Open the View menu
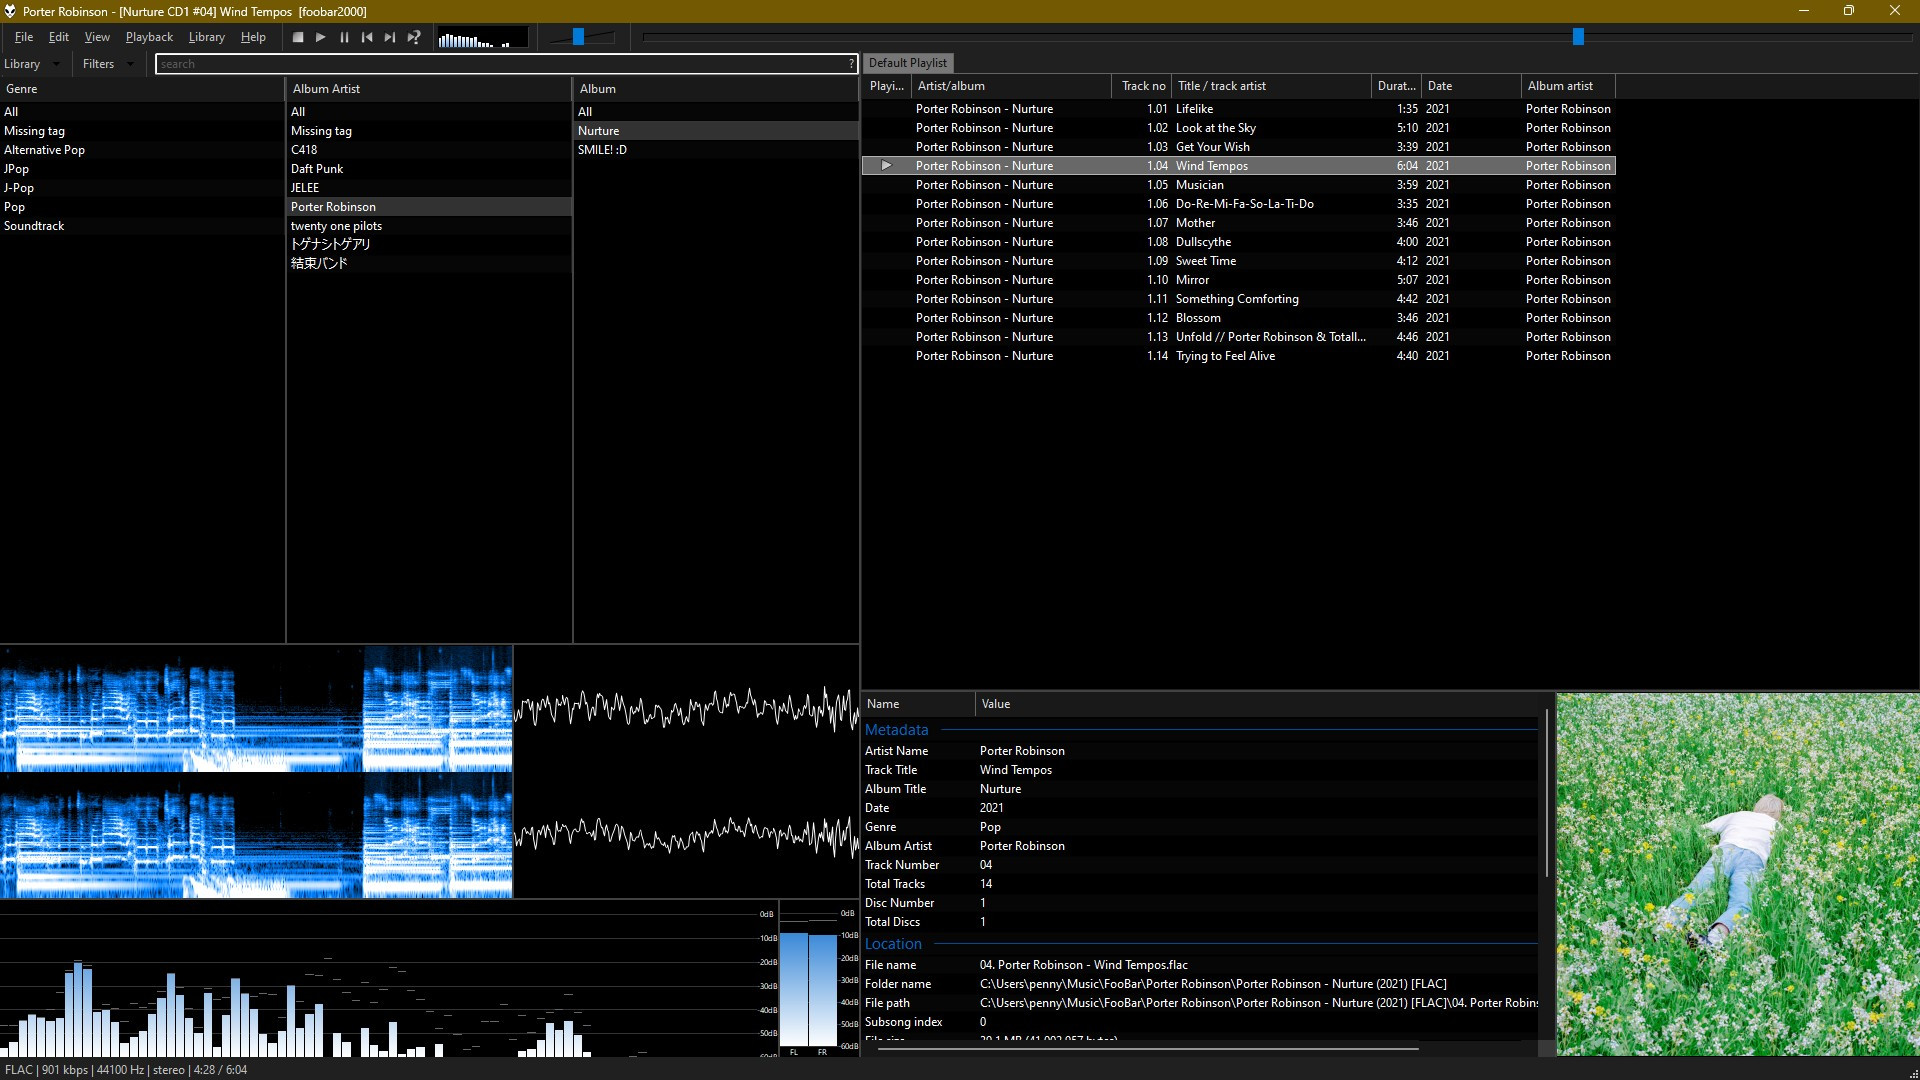The image size is (1920, 1080). [x=97, y=37]
